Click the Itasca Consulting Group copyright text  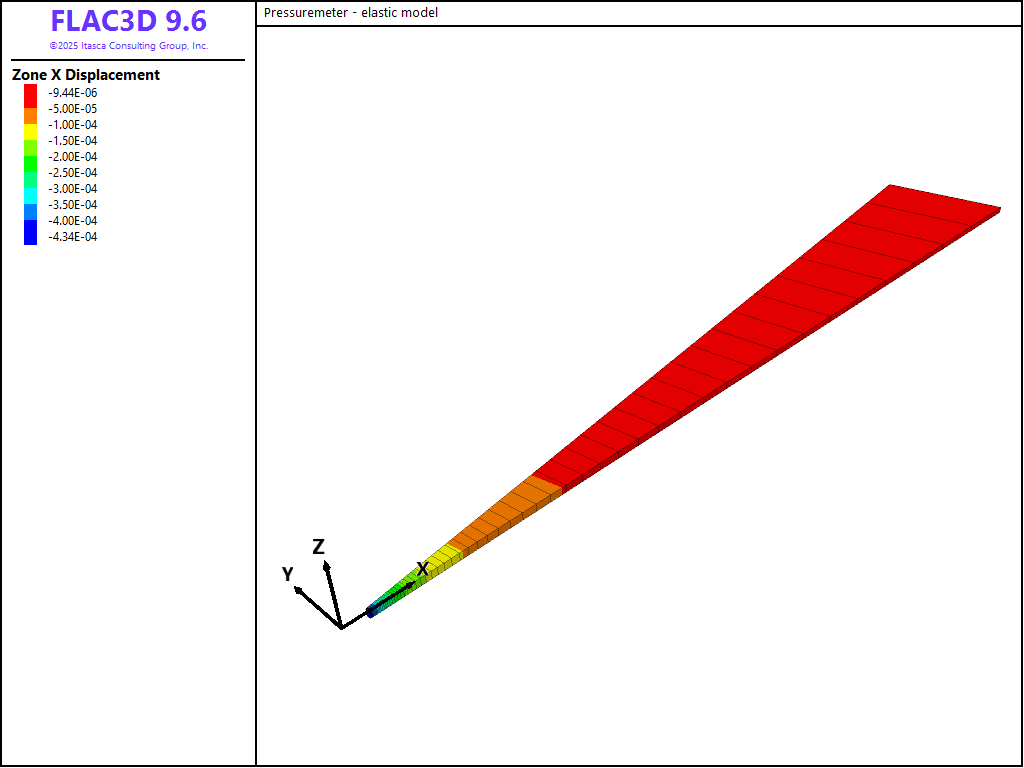coord(128,46)
